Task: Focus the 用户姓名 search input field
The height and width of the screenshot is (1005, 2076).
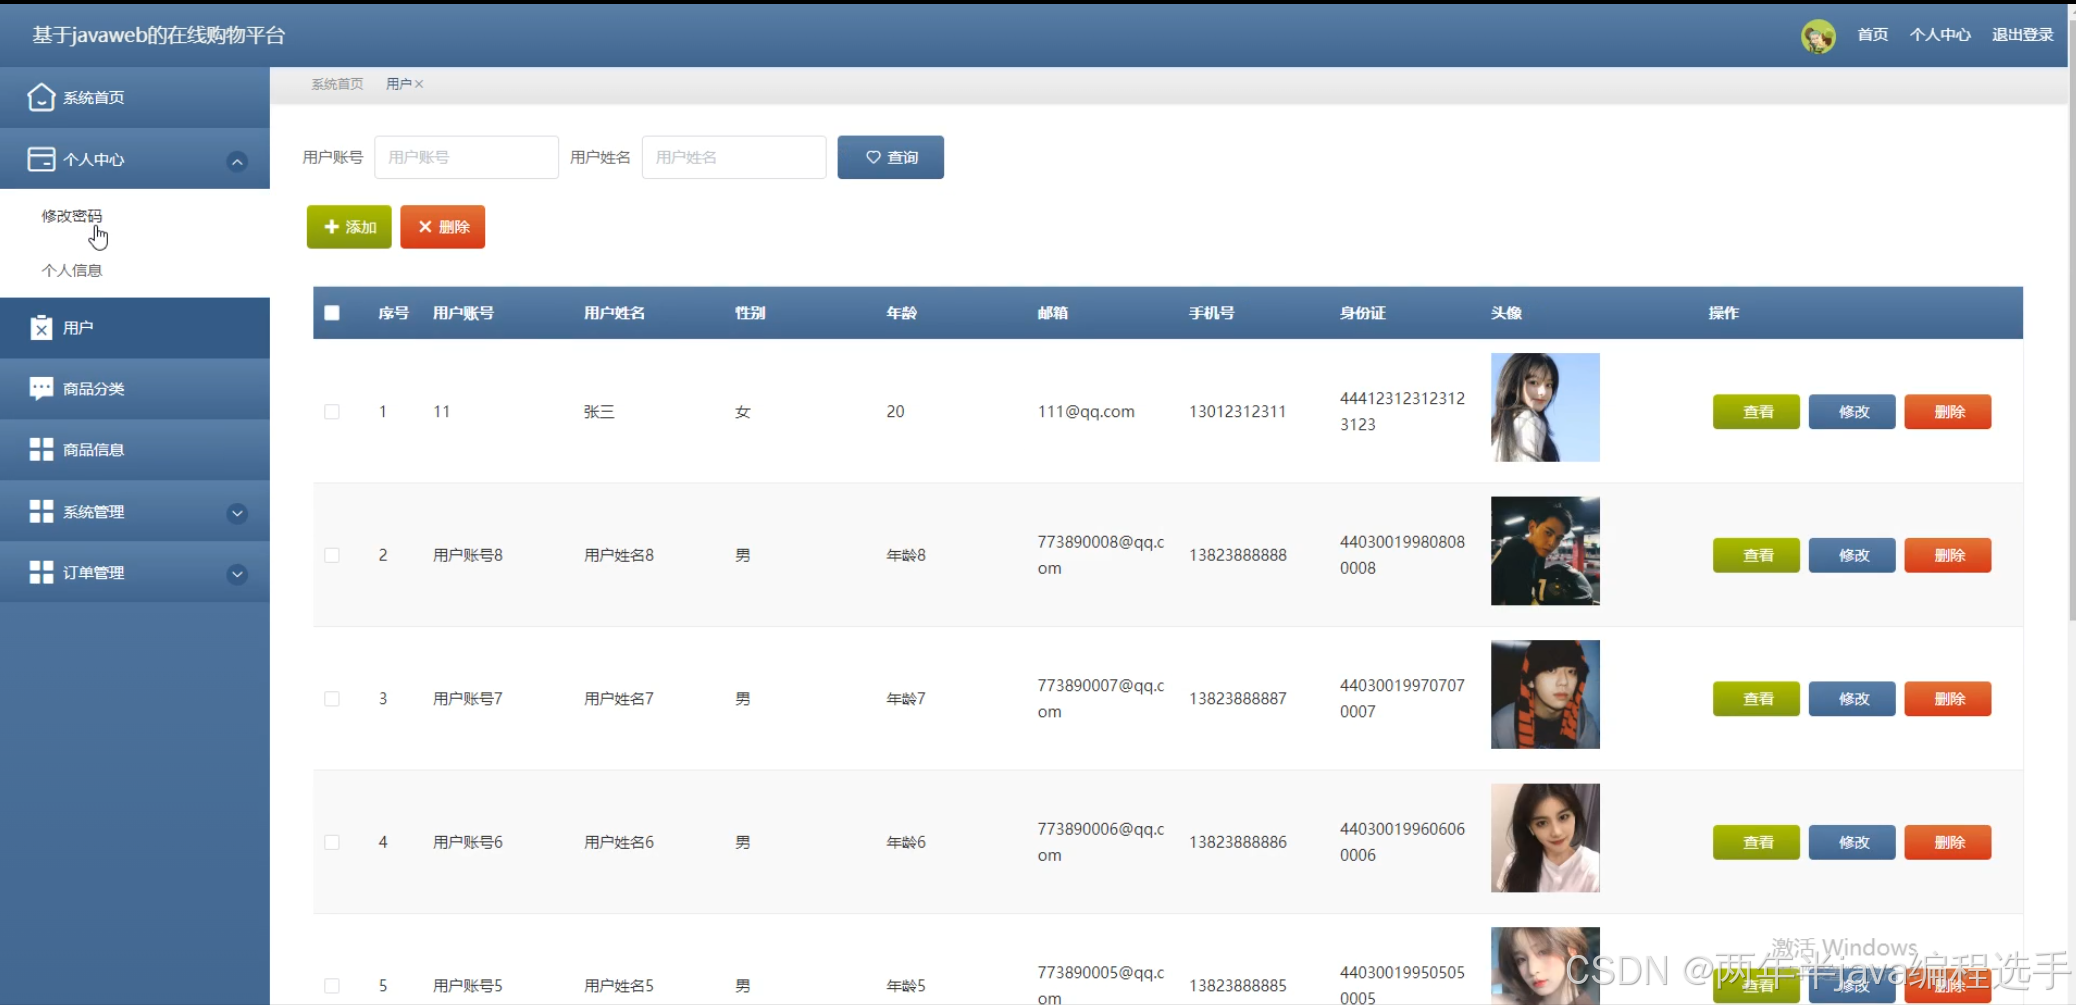Action: pos(734,157)
